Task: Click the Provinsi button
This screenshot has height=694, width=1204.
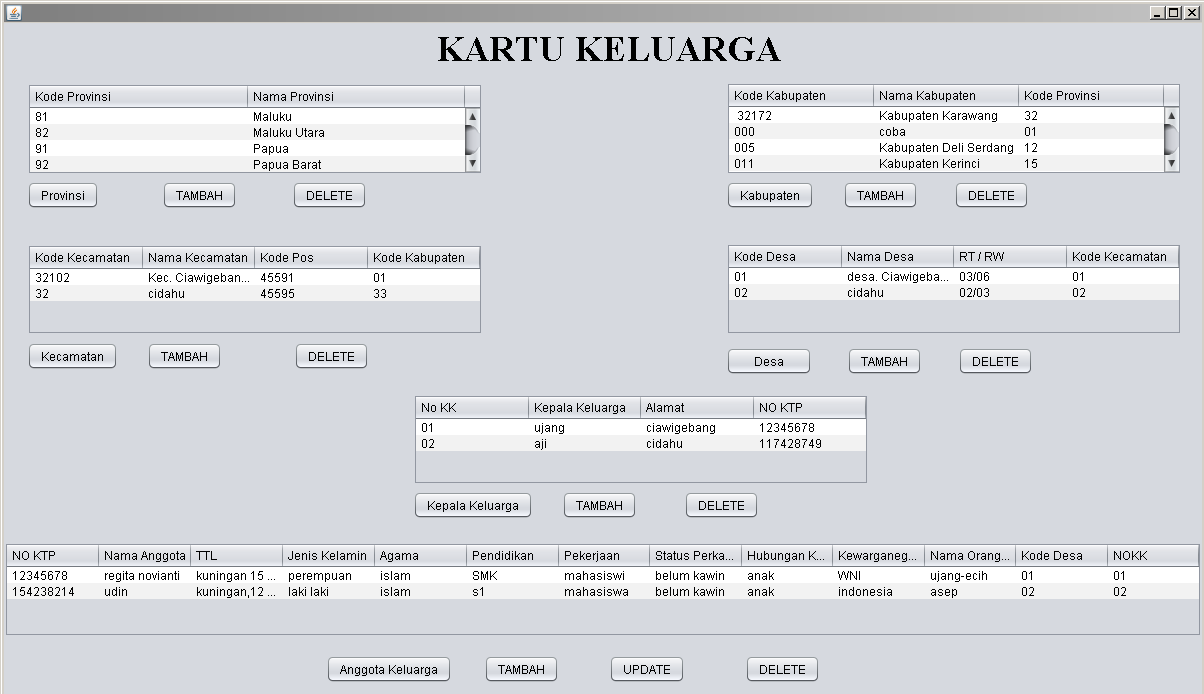Action: click(62, 195)
